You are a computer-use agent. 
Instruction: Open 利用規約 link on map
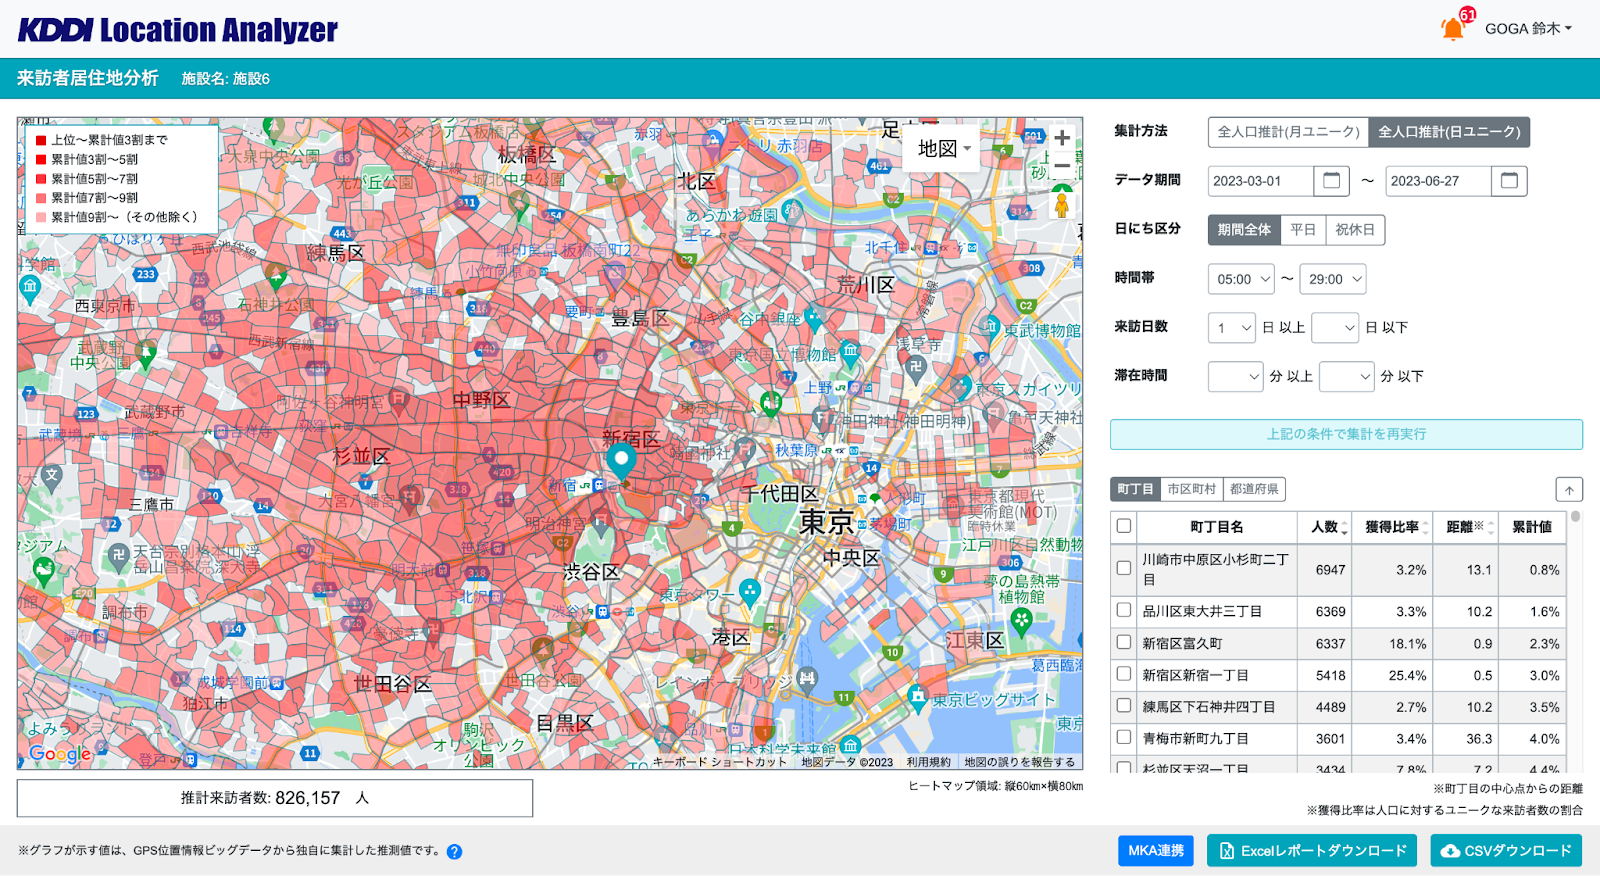929,762
